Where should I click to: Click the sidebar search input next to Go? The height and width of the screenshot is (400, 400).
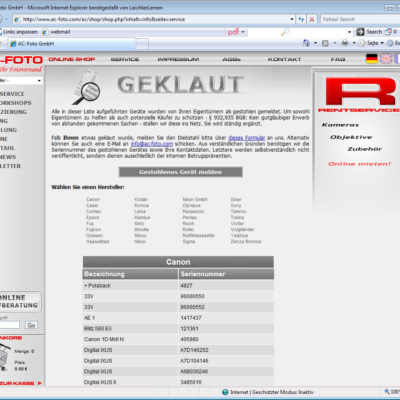pyautogui.click(x=10, y=325)
